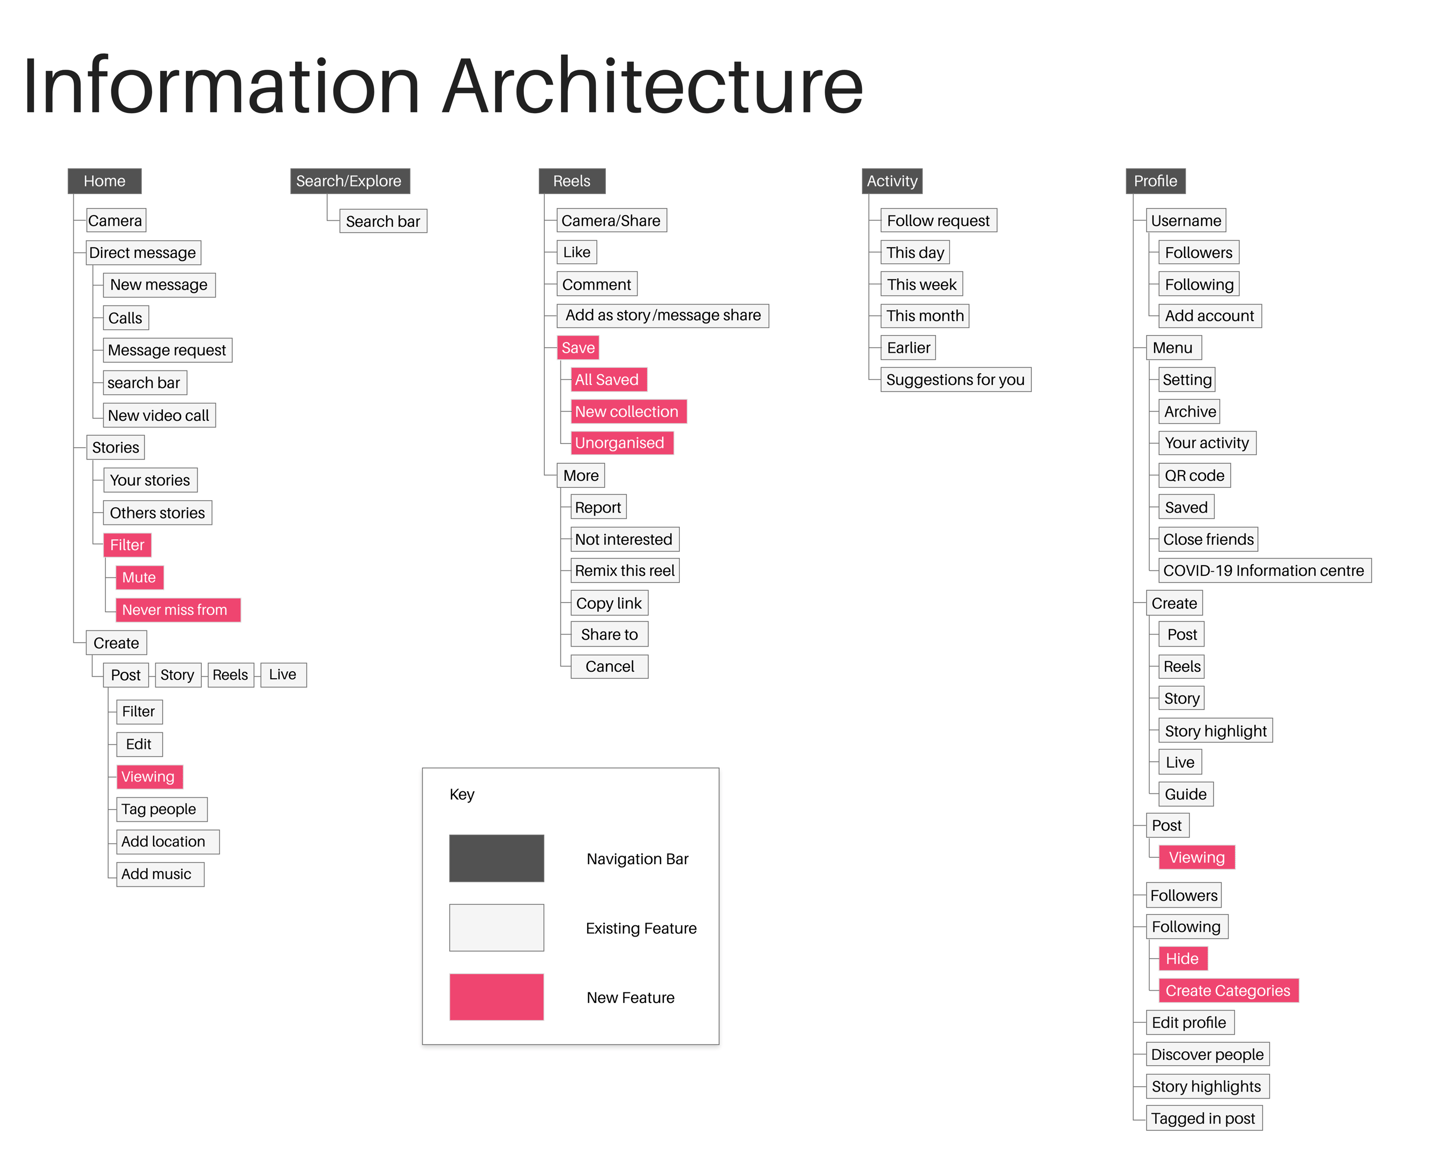Click the Home navigation bar node
The height and width of the screenshot is (1158, 1440).
(104, 181)
